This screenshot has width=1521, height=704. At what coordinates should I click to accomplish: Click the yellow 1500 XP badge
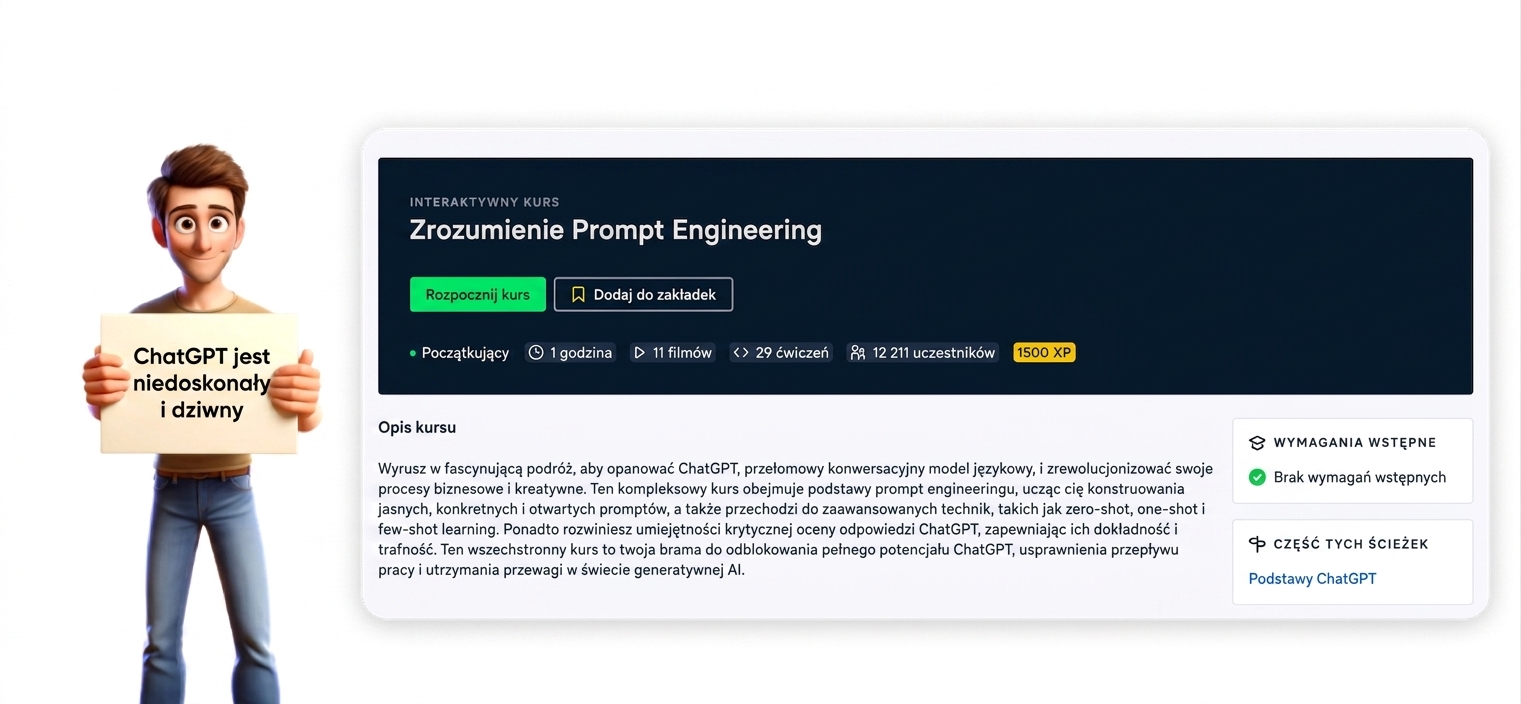tap(1044, 352)
